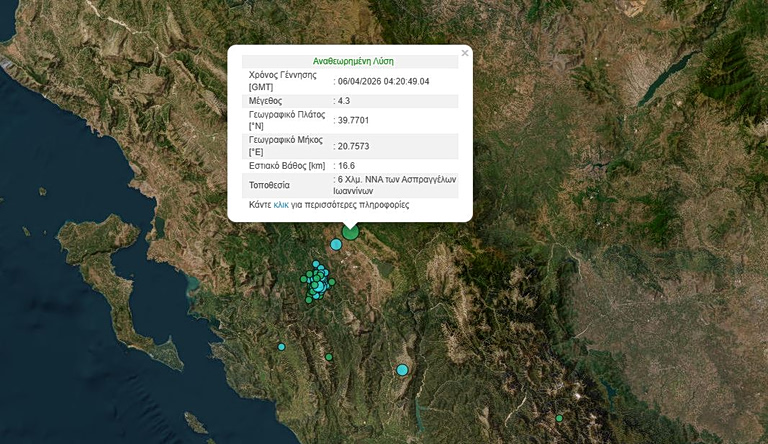Select the small cyan marker near the west coast
768x444 pixels.
[x=281, y=347]
